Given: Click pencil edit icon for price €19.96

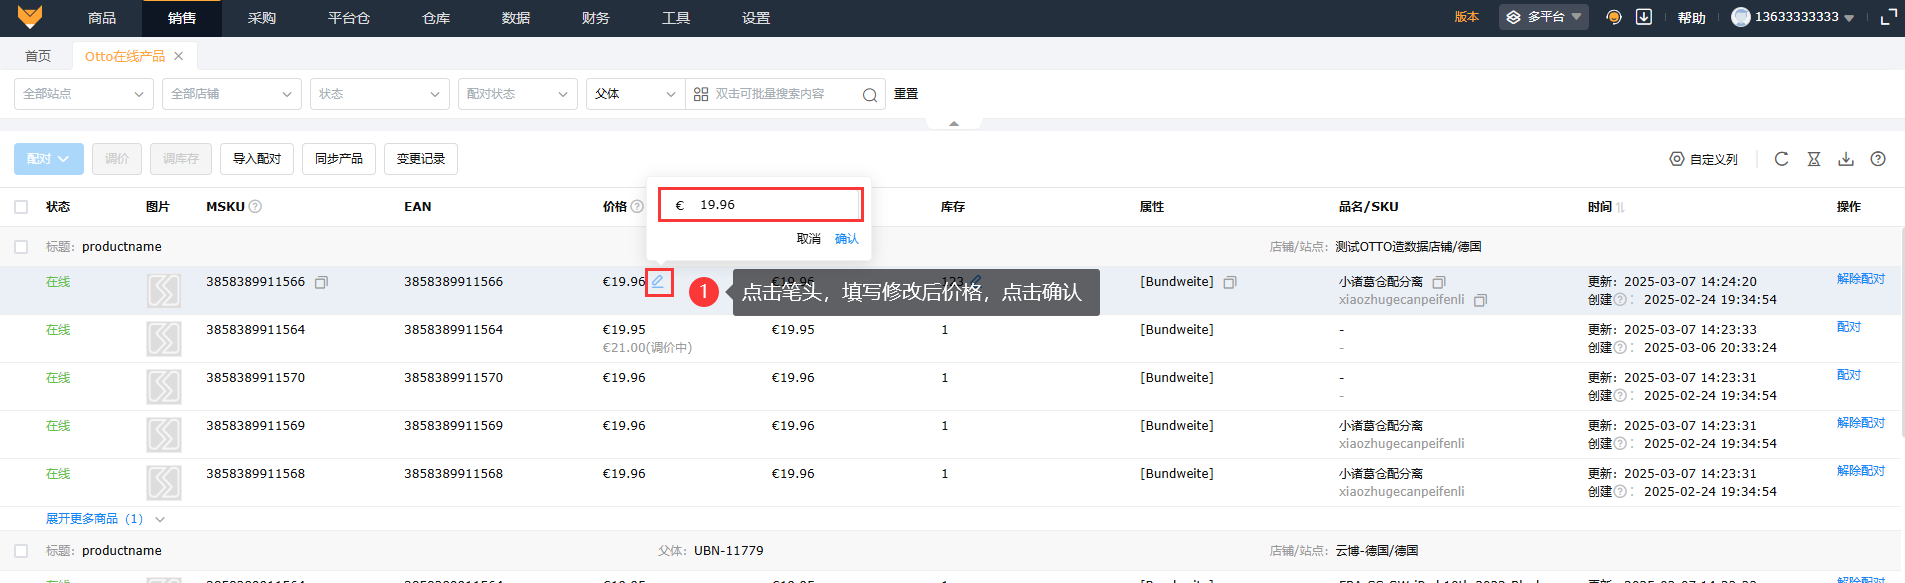Looking at the screenshot, I should click(x=658, y=282).
